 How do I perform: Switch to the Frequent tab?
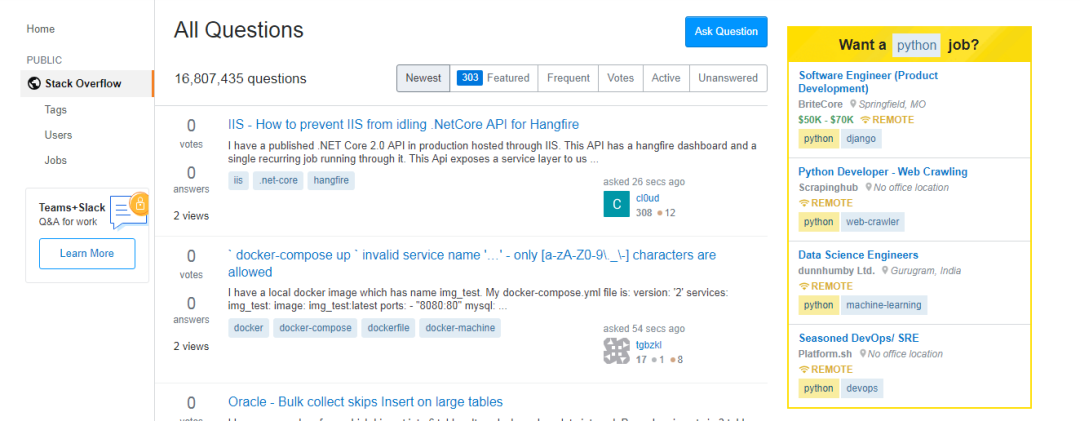pyautogui.click(x=568, y=78)
